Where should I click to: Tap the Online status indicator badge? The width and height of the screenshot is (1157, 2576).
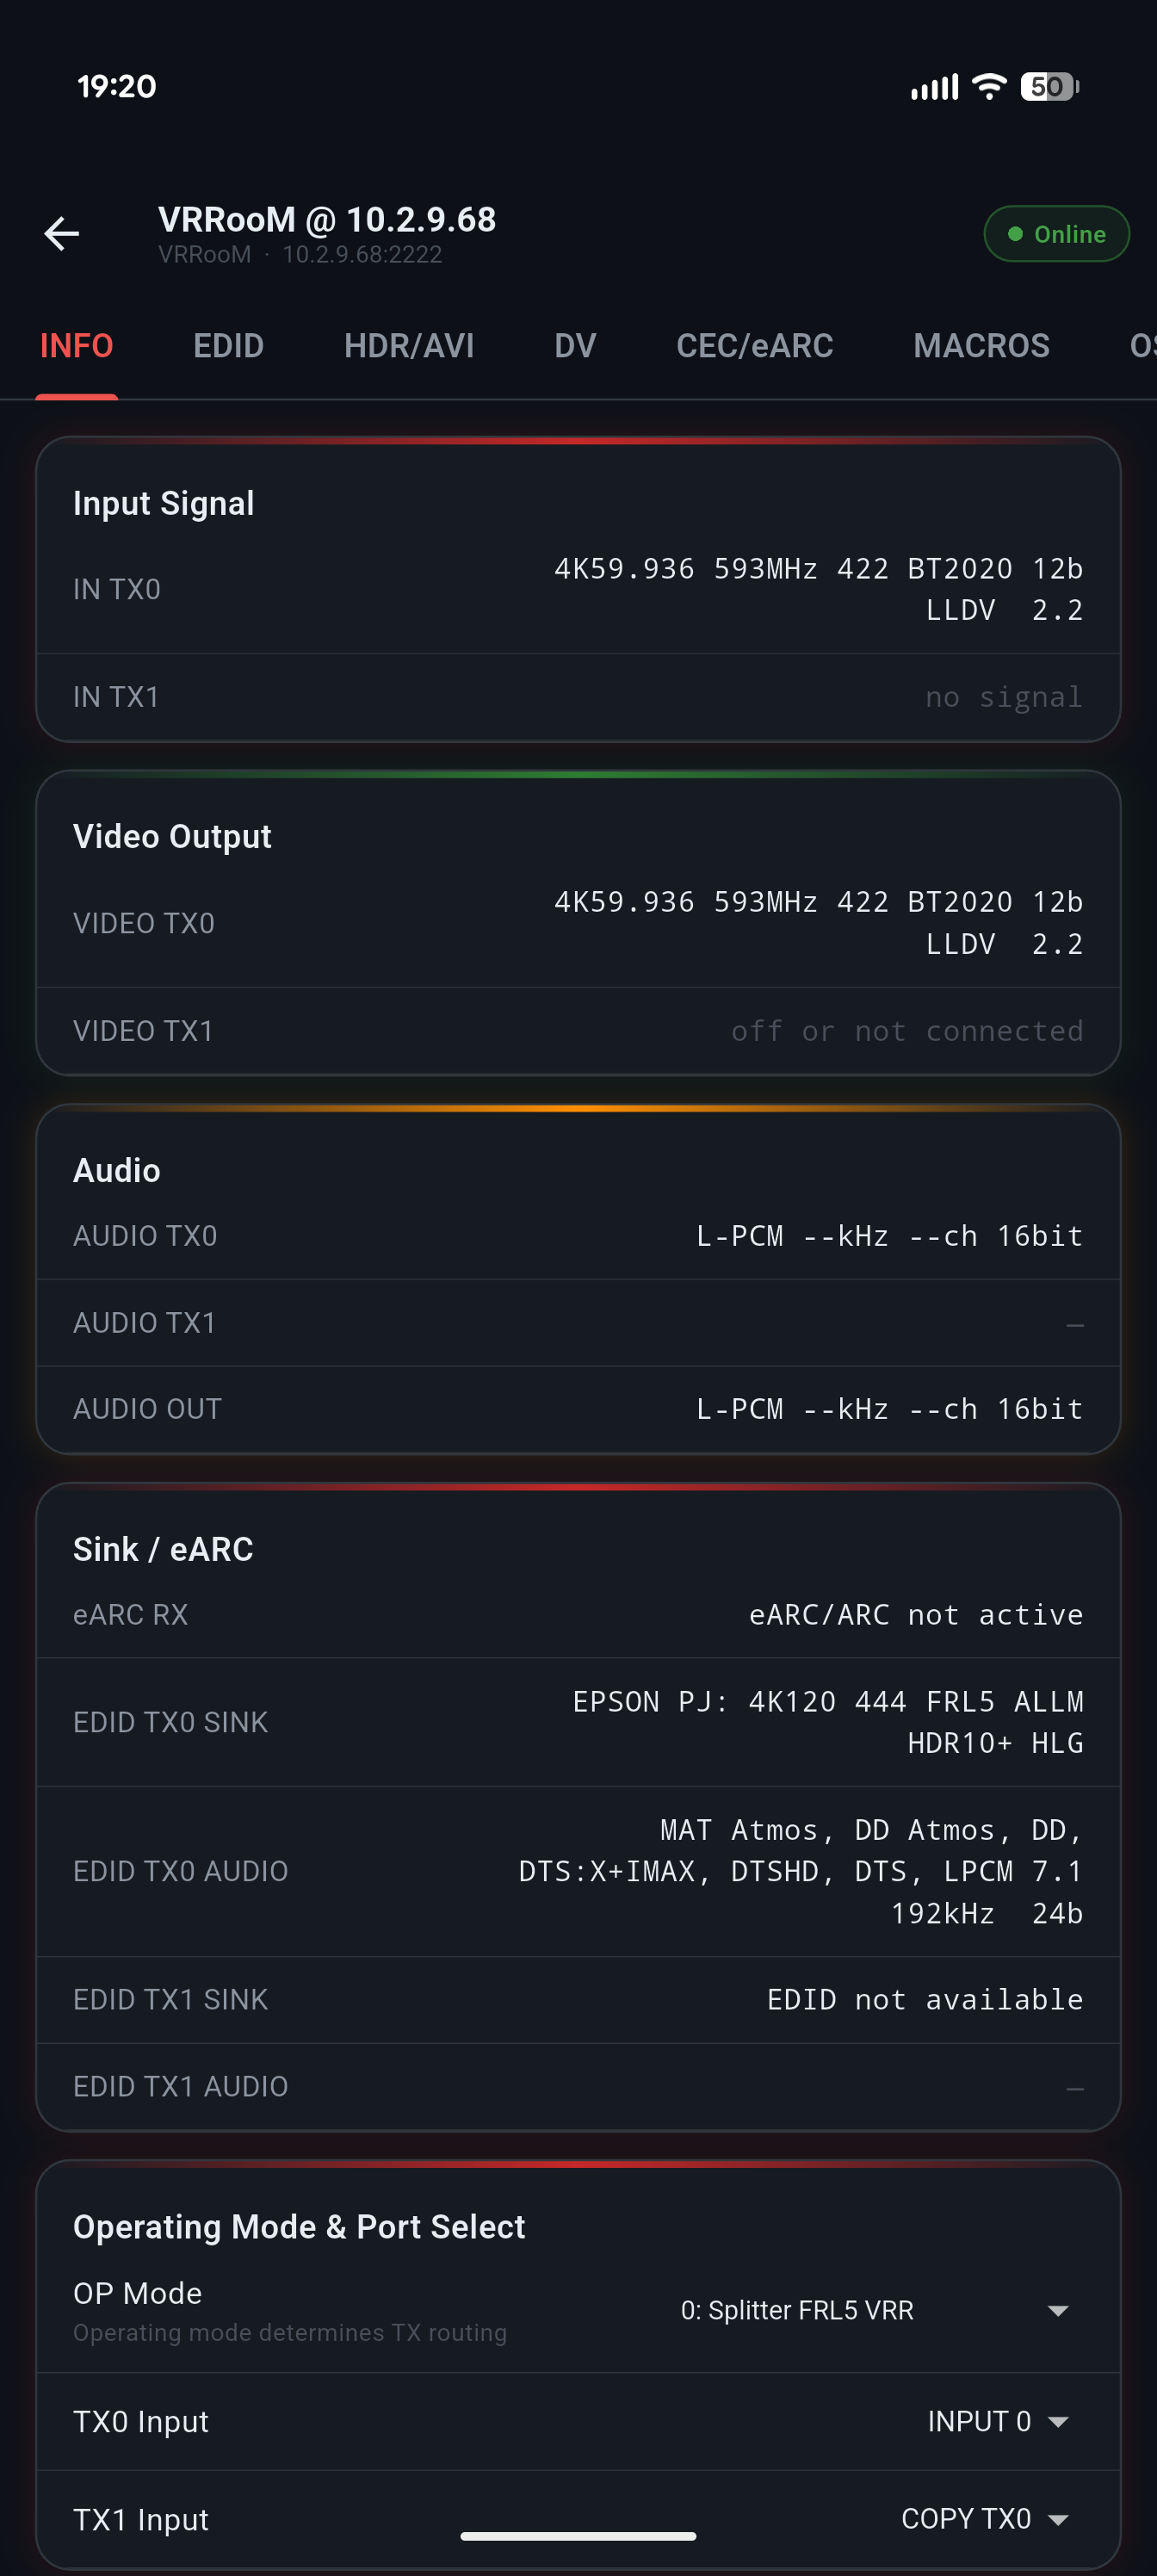[x=1056, y=234]
